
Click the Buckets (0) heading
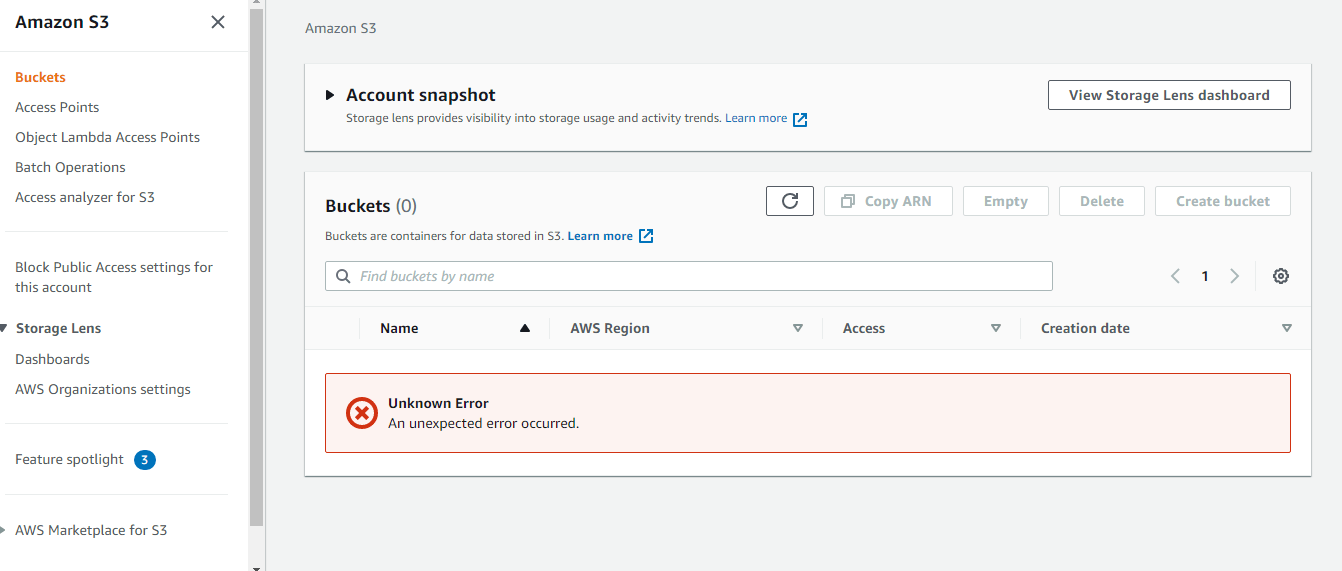[371, 206]
